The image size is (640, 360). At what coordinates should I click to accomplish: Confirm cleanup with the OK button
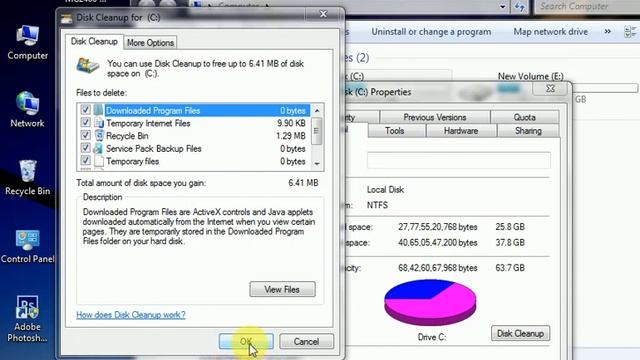246,341
